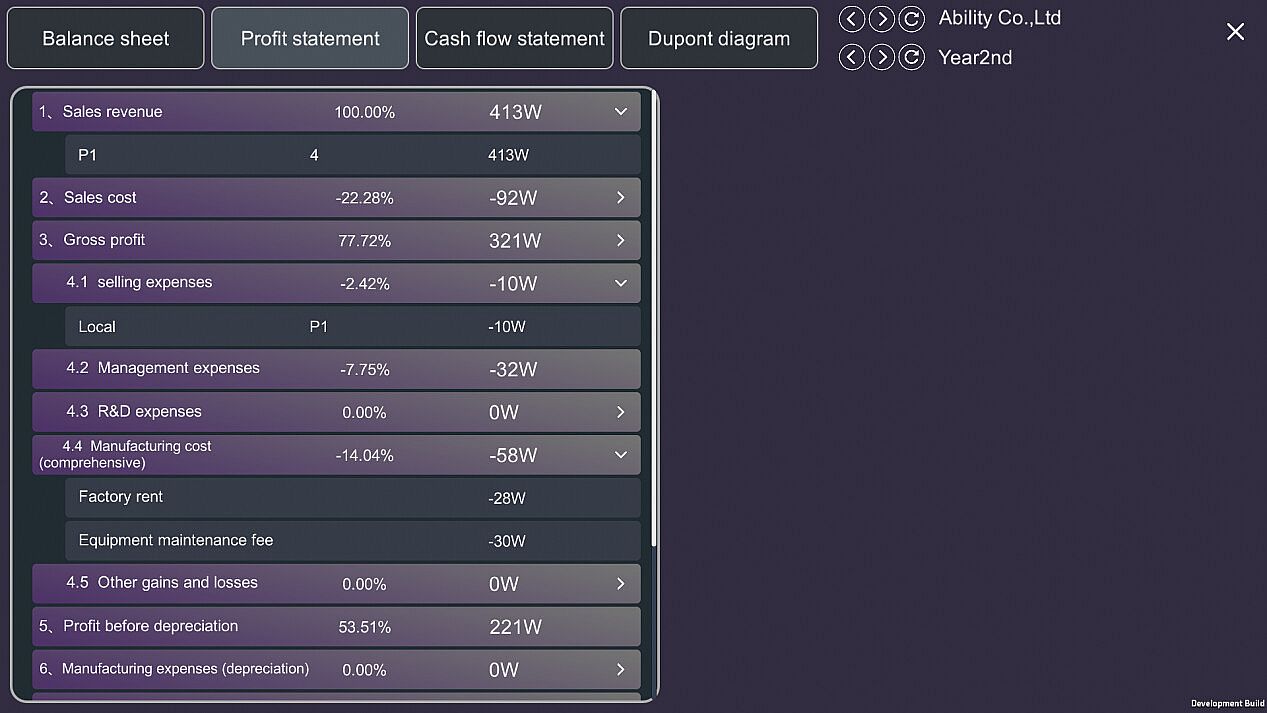Viewport: 1267px width, 713px height.
Task: Collapse Manufacturing cost (comprehensive) row
Action: click(621, 455)
